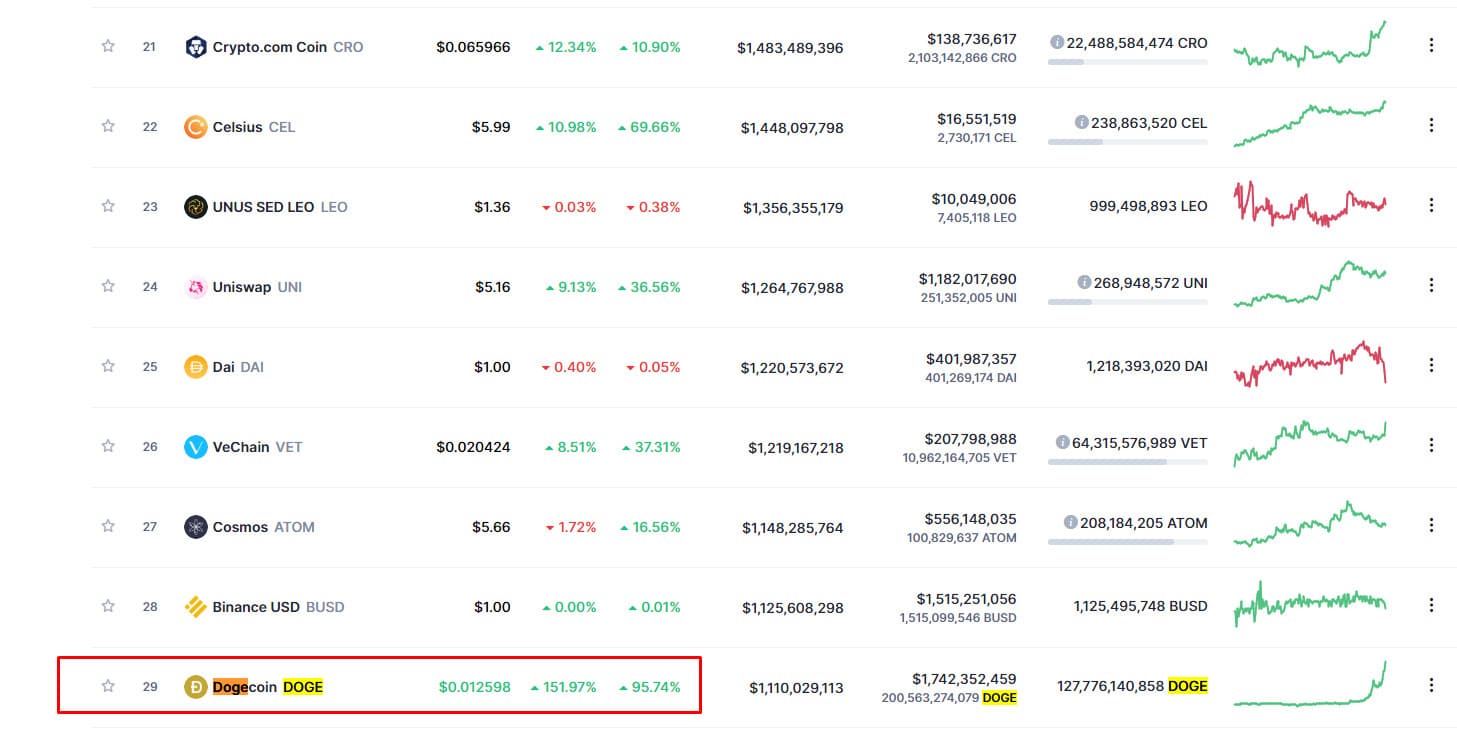Click the Dogecoin logo icon
Image resolution: width=1457 pixels, height=732 pixels.
[196, 687]
